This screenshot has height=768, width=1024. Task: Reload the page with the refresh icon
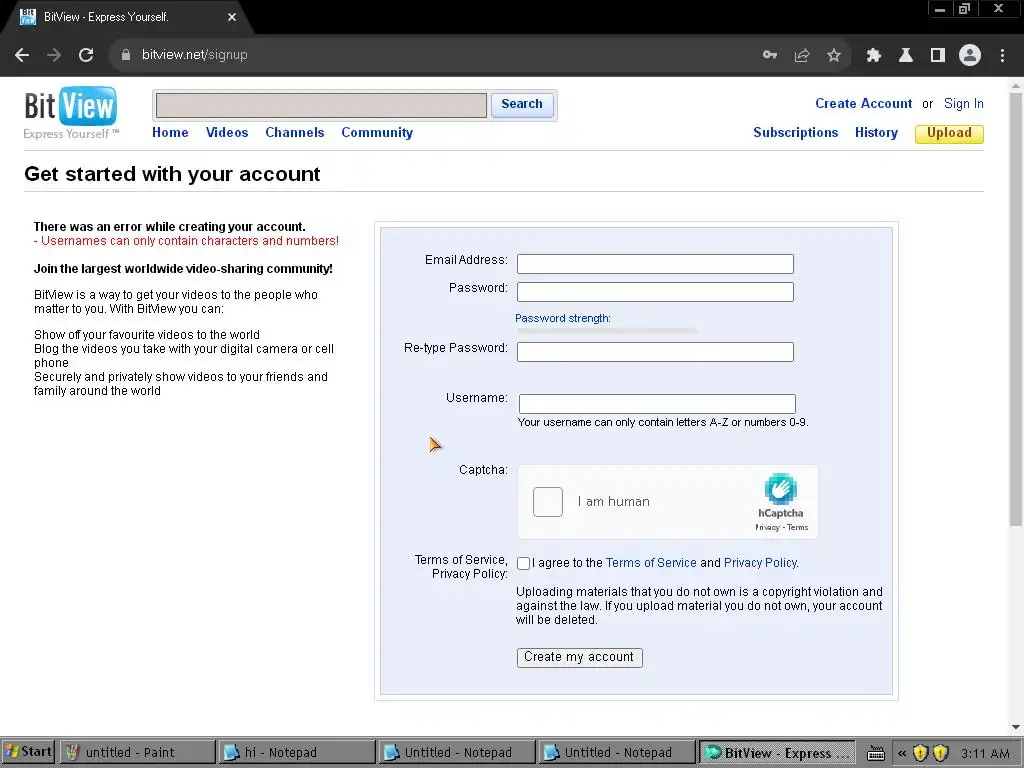86,55
